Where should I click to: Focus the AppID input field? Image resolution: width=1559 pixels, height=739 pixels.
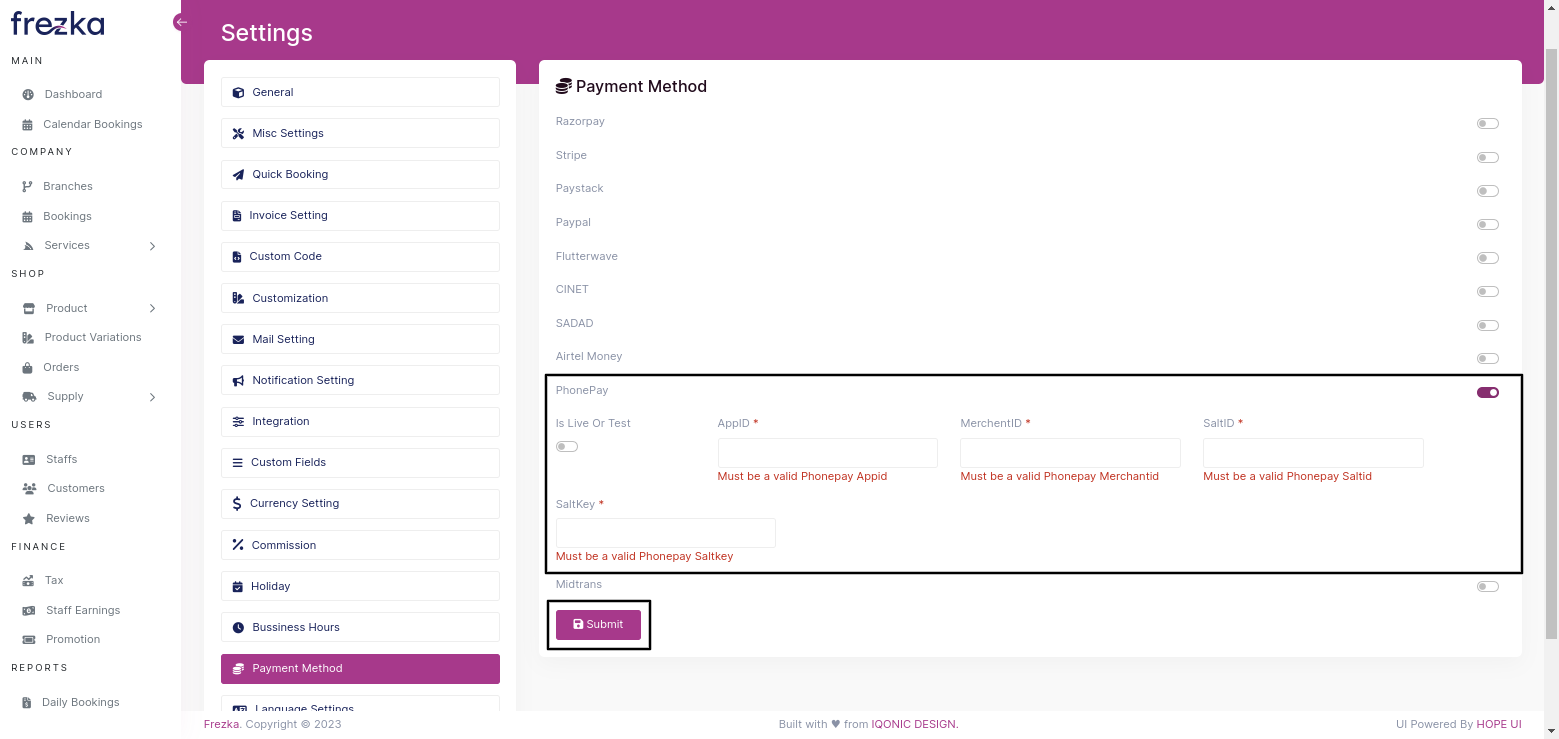(828, 453)
